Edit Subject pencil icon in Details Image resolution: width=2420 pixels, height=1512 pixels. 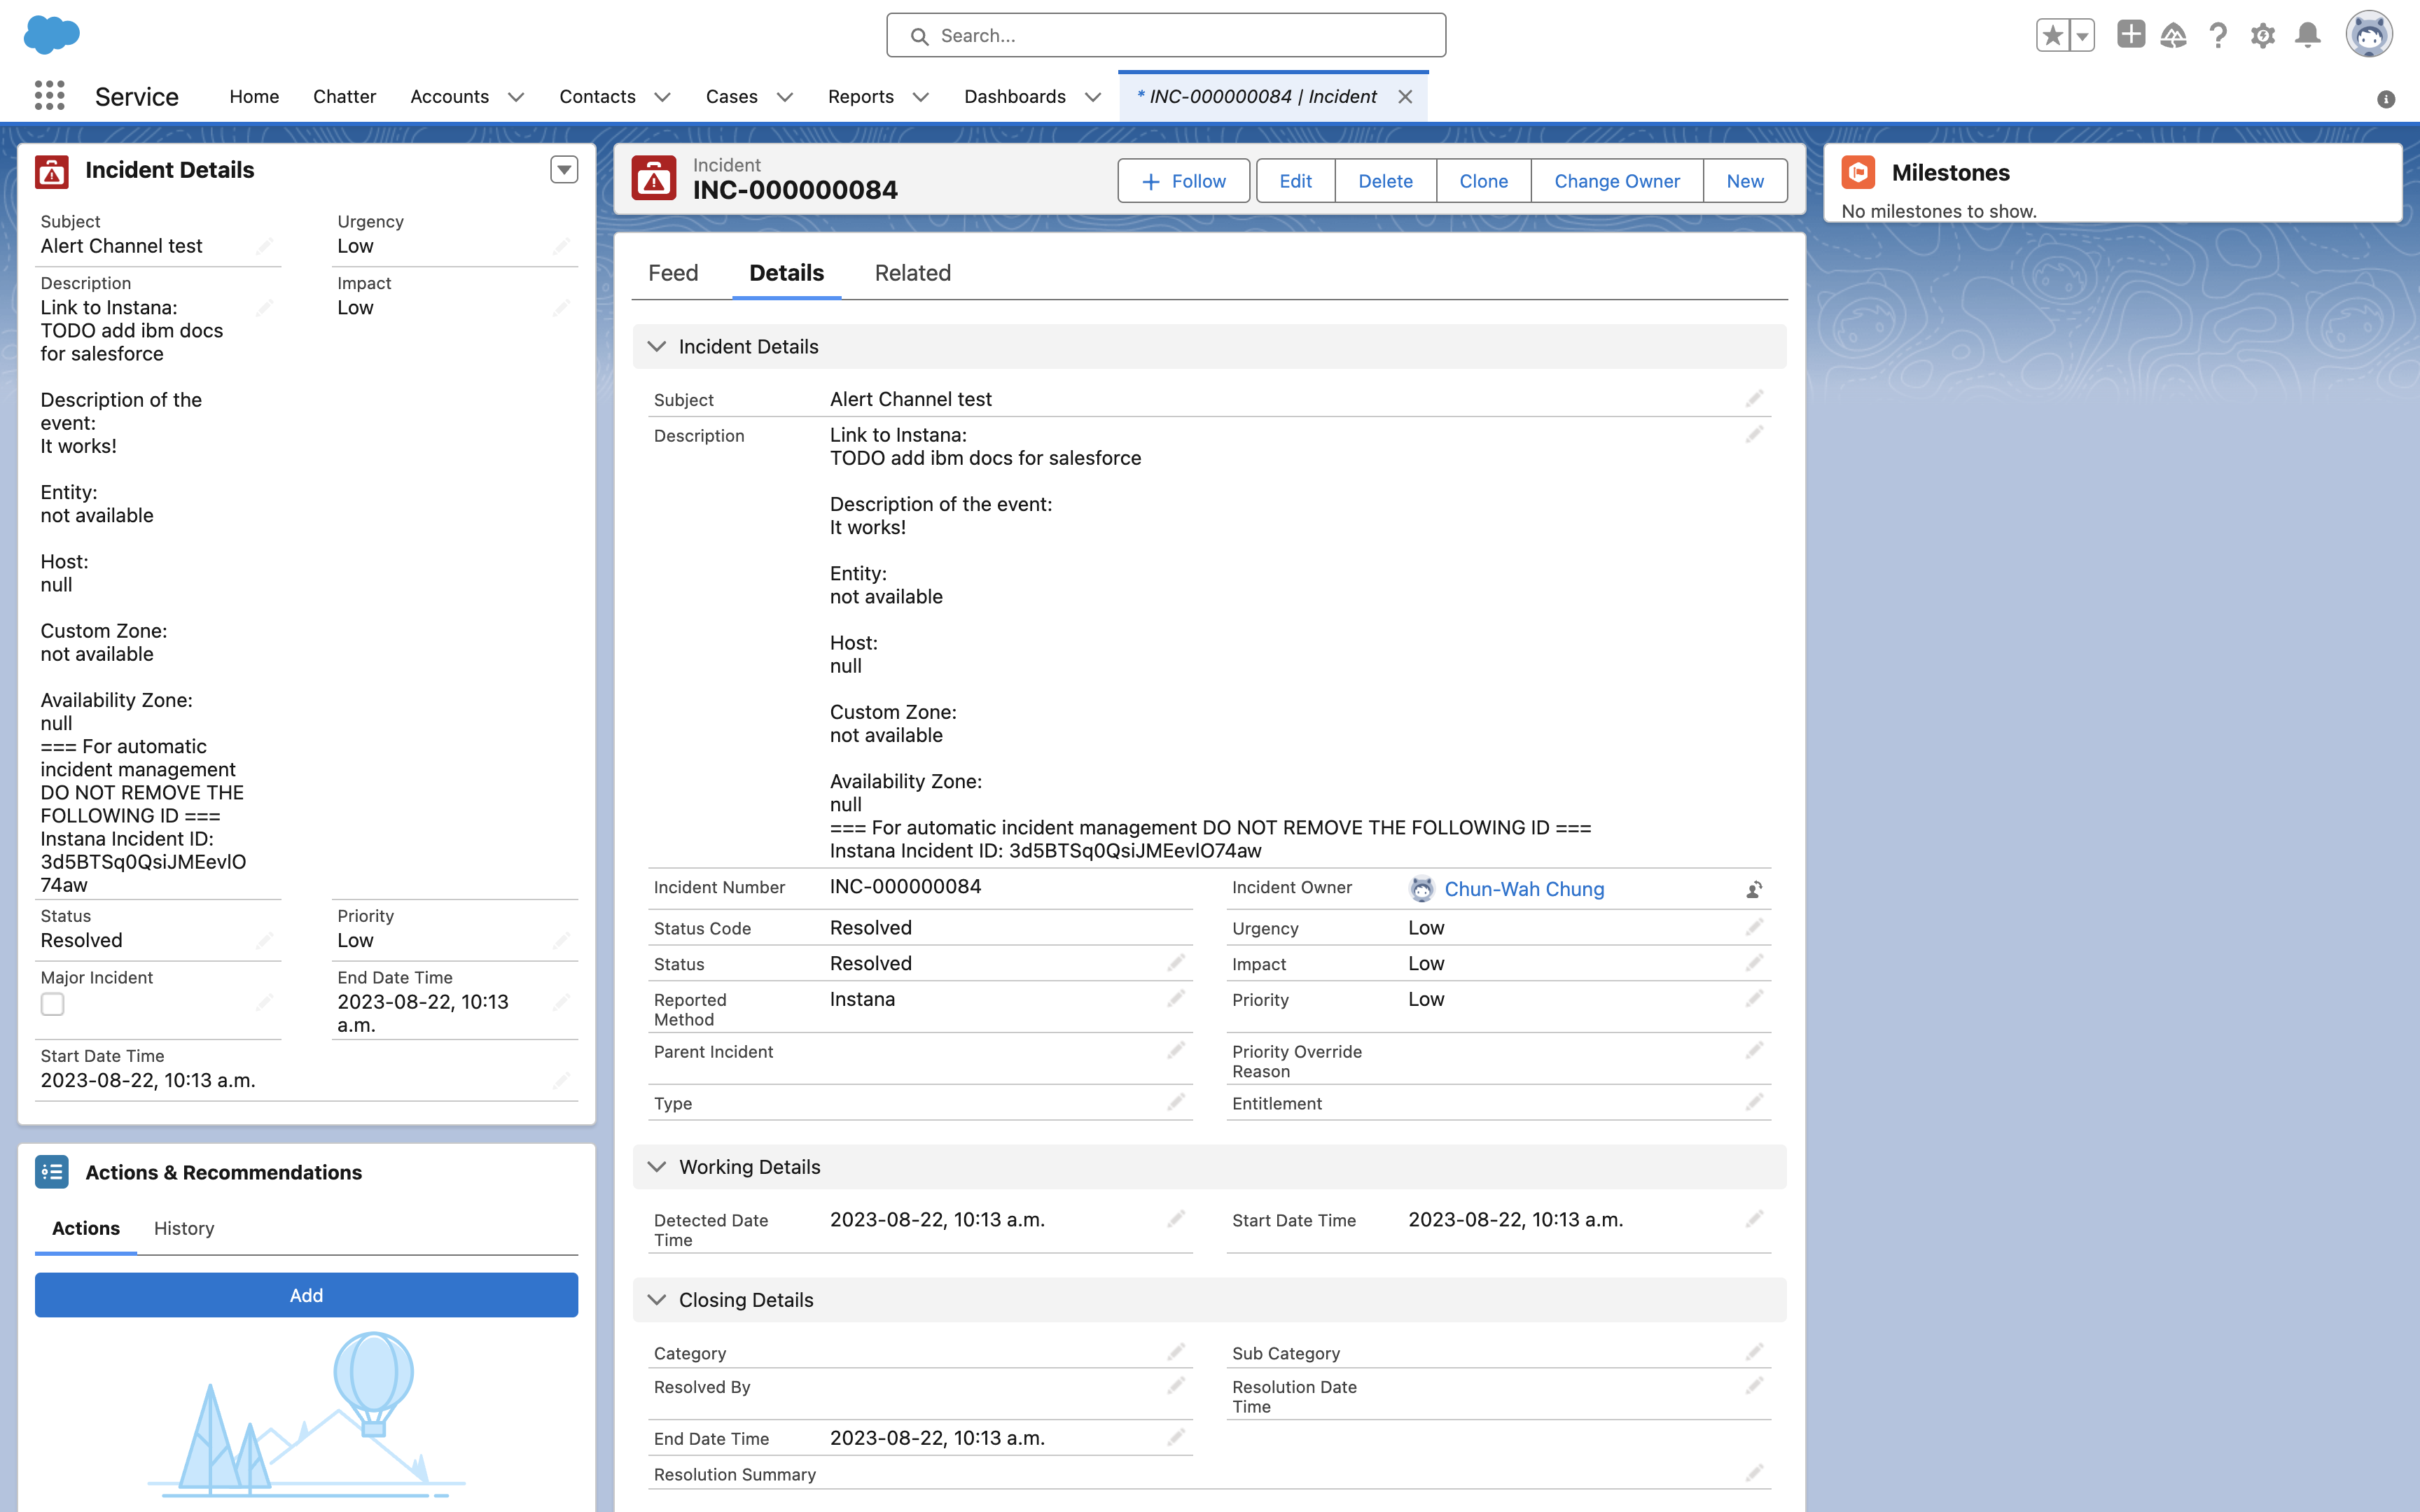tap(1754, 399)
